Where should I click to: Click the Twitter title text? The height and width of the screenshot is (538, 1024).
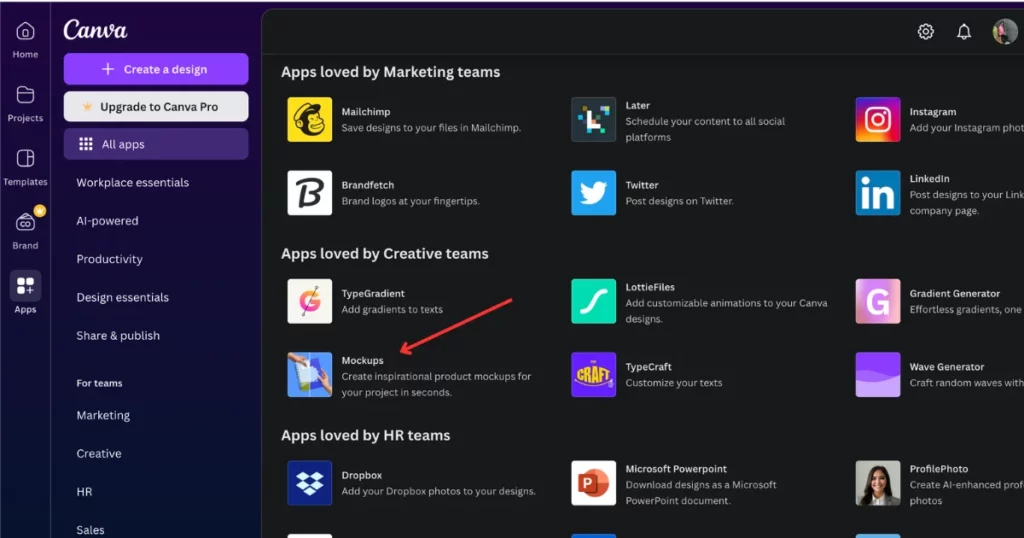point(642,185)
